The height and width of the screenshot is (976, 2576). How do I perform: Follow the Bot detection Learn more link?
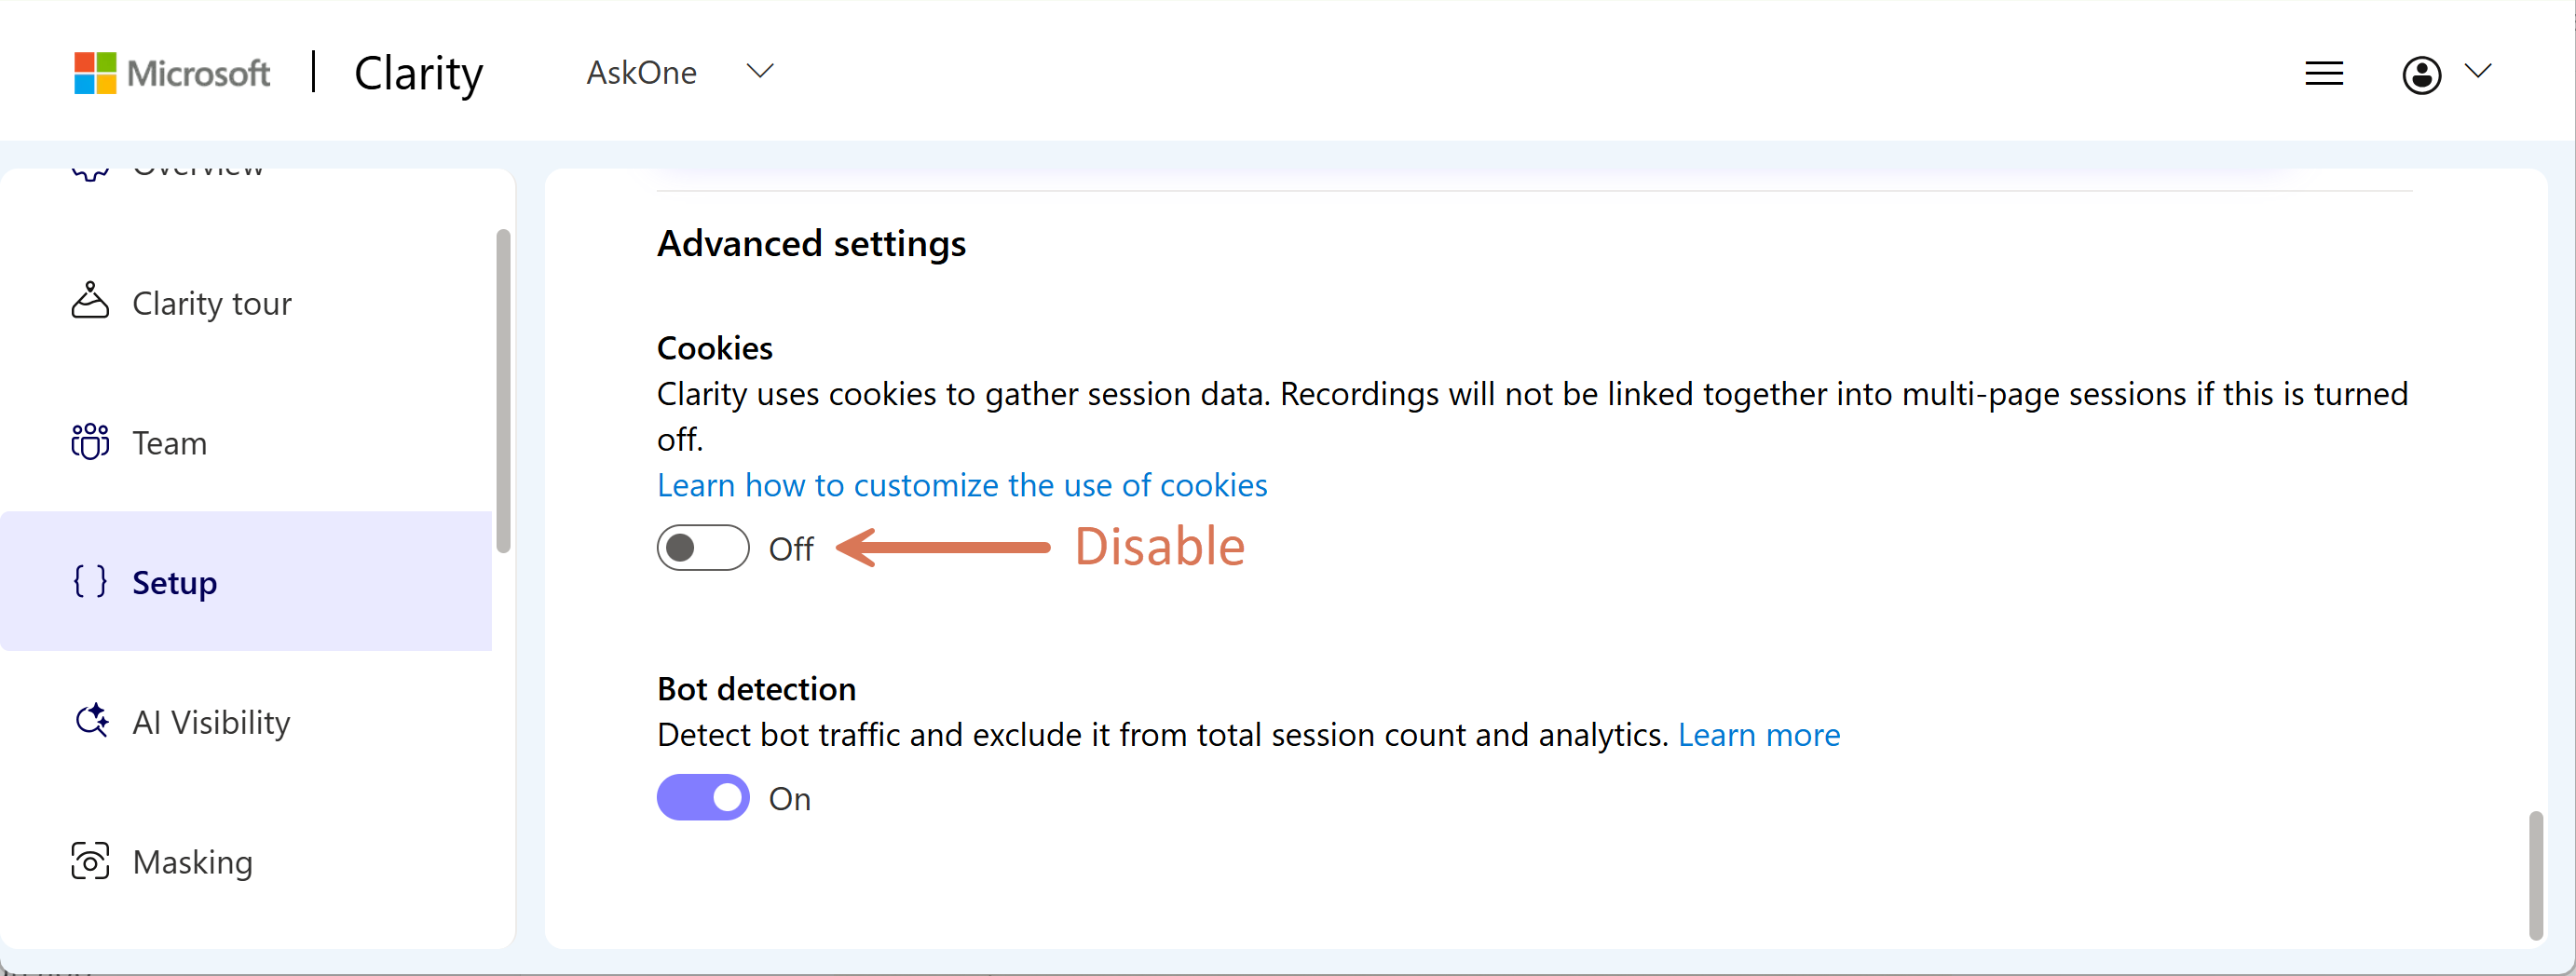(x=1759, y=735)
